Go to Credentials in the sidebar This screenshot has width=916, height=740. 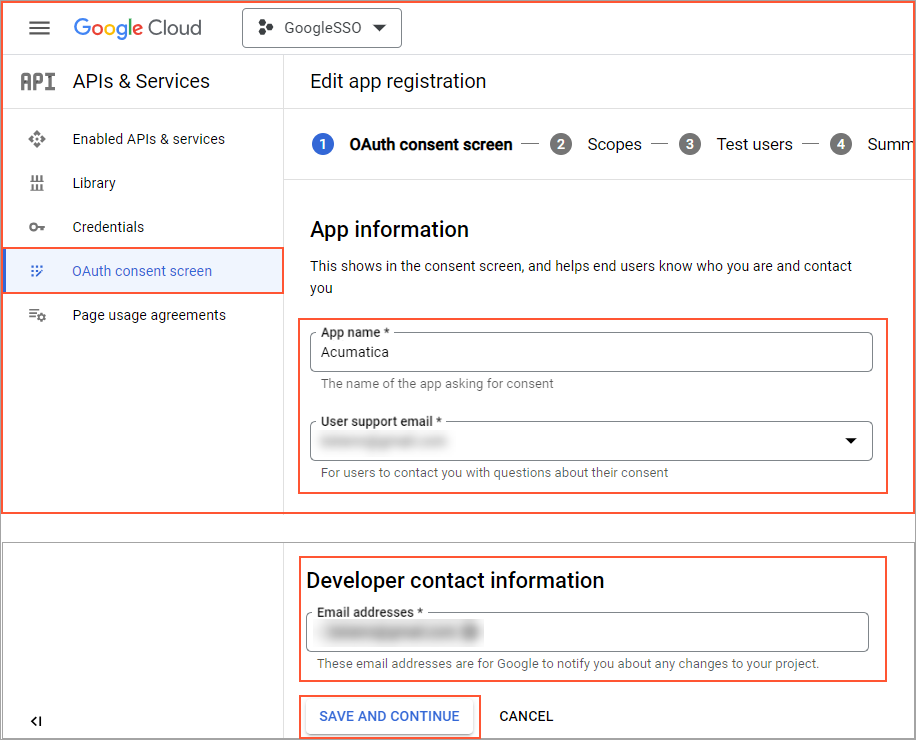[x=108, y=227]
